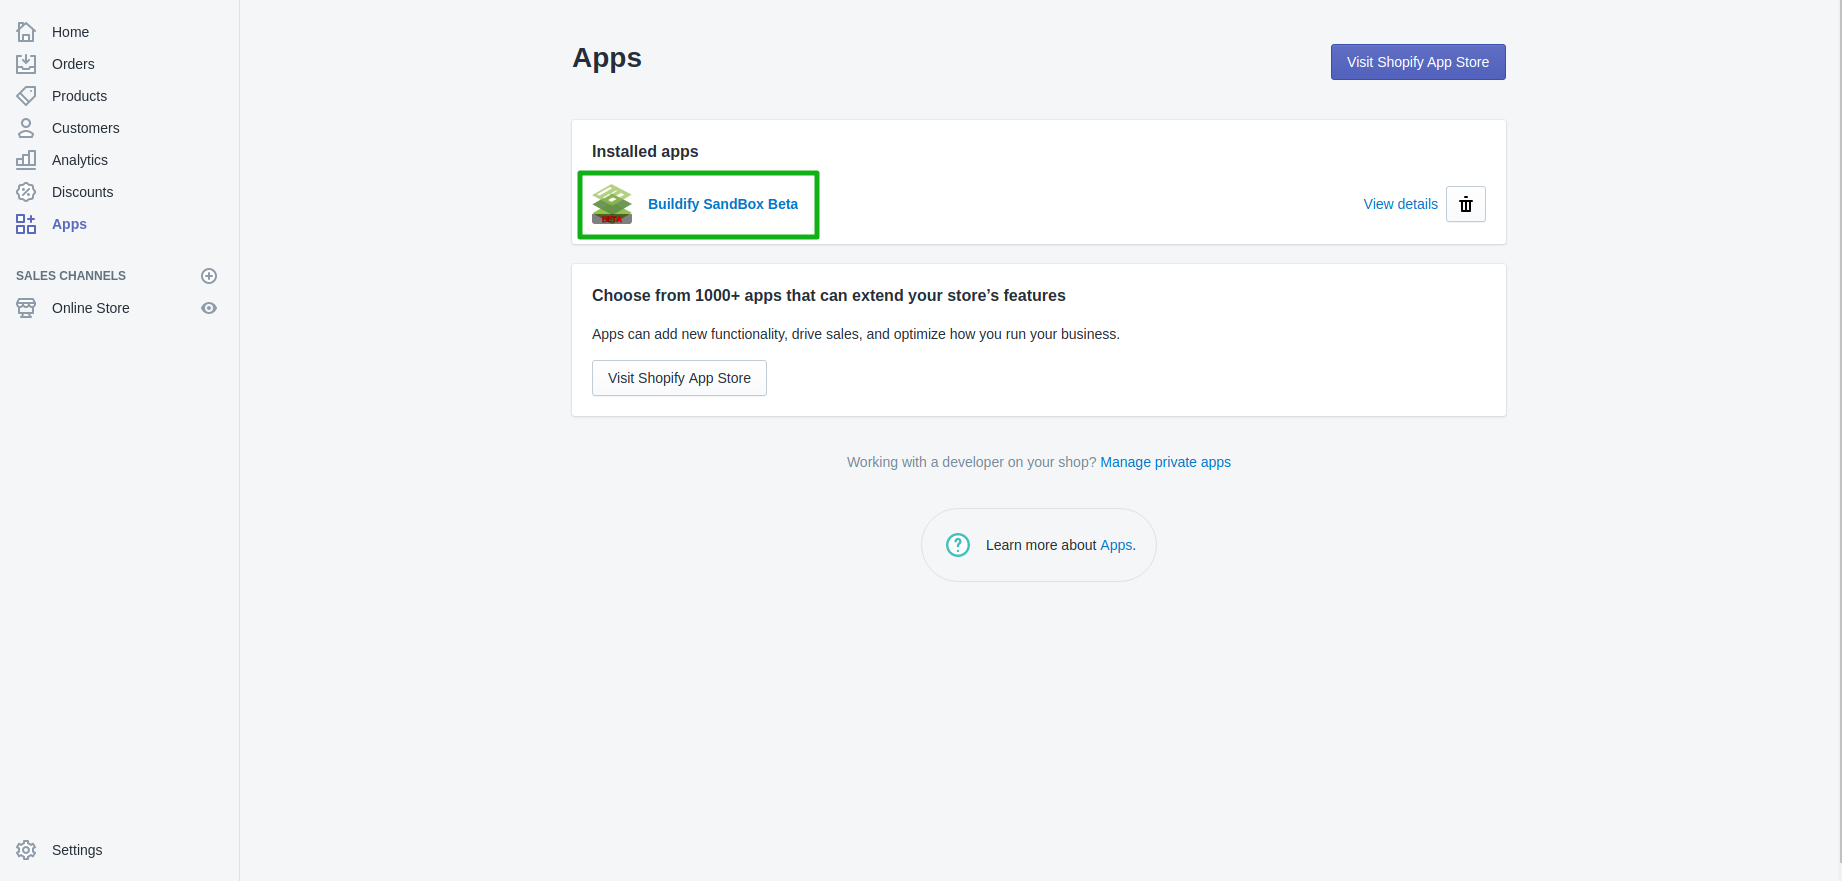Click the Buildify SandBox Beta app logo

pyautogui.click(x=612, y=204)
